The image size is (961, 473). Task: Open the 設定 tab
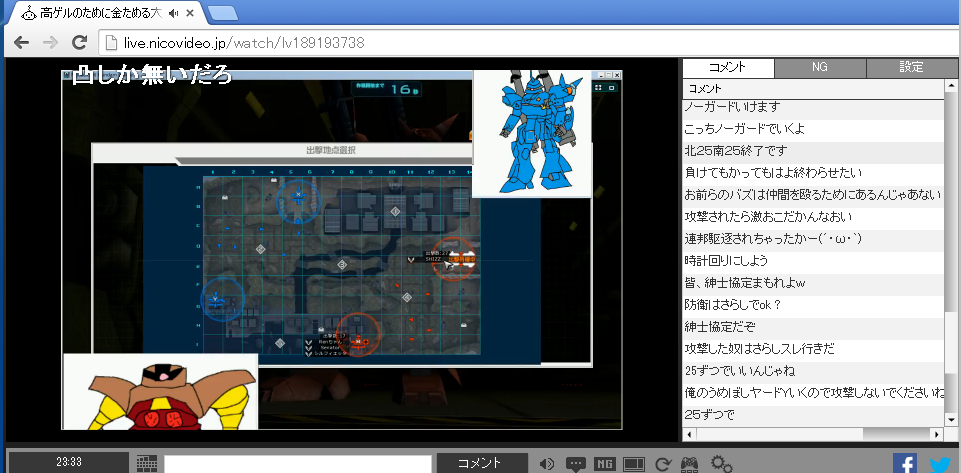pyautogui.click(x=911, y=67)
